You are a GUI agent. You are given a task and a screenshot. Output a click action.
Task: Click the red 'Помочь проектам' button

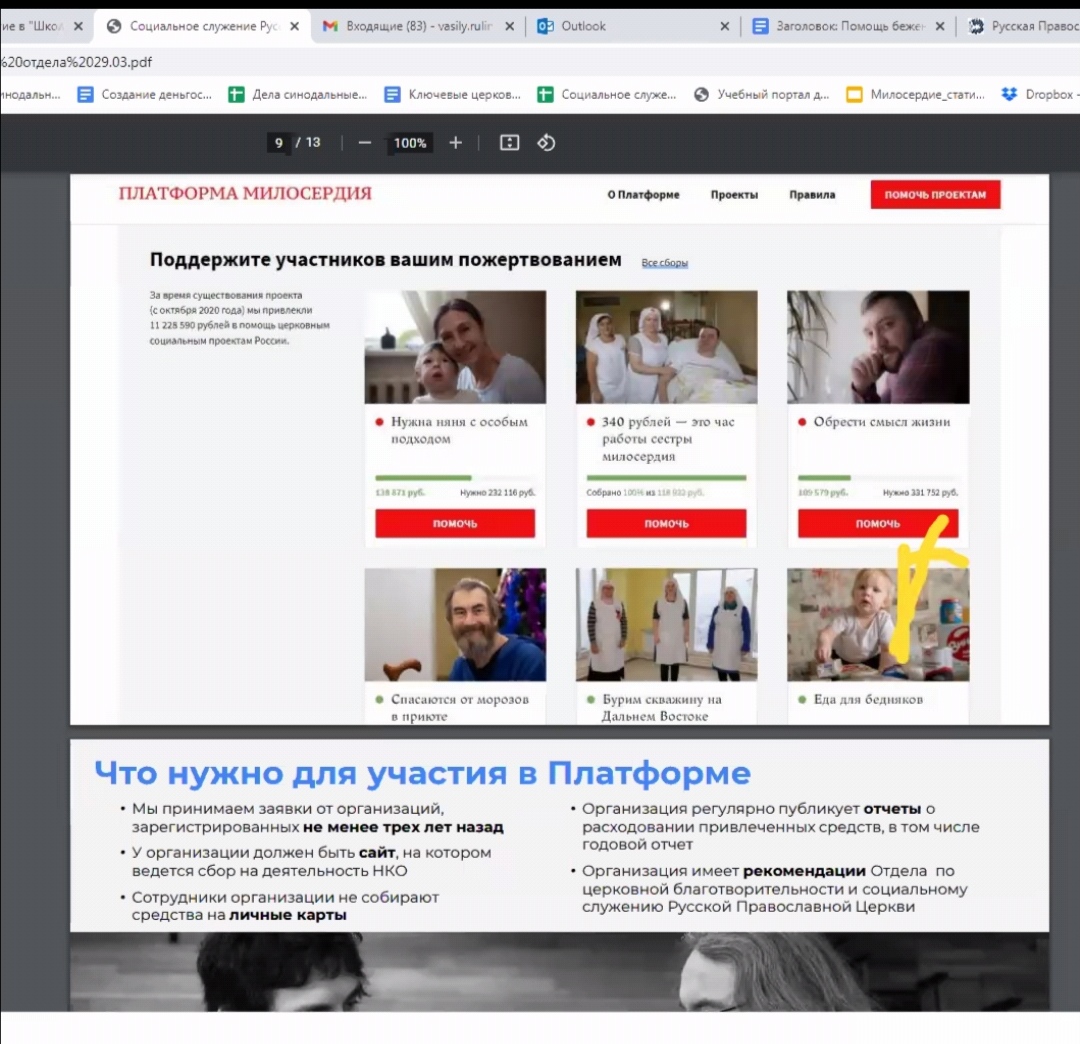point(935,195)
